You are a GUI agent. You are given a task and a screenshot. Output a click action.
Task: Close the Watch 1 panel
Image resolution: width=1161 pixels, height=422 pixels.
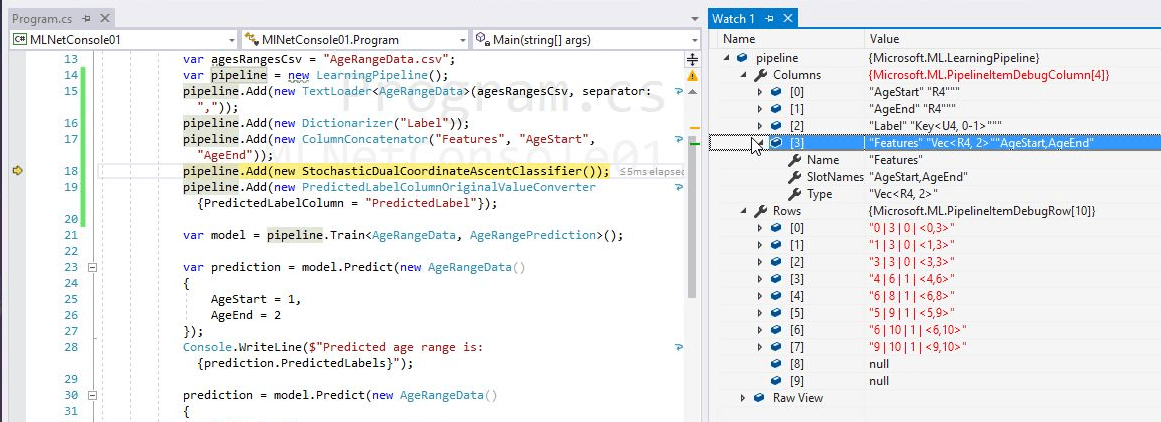pyautogui.click(x=788, y=19)
